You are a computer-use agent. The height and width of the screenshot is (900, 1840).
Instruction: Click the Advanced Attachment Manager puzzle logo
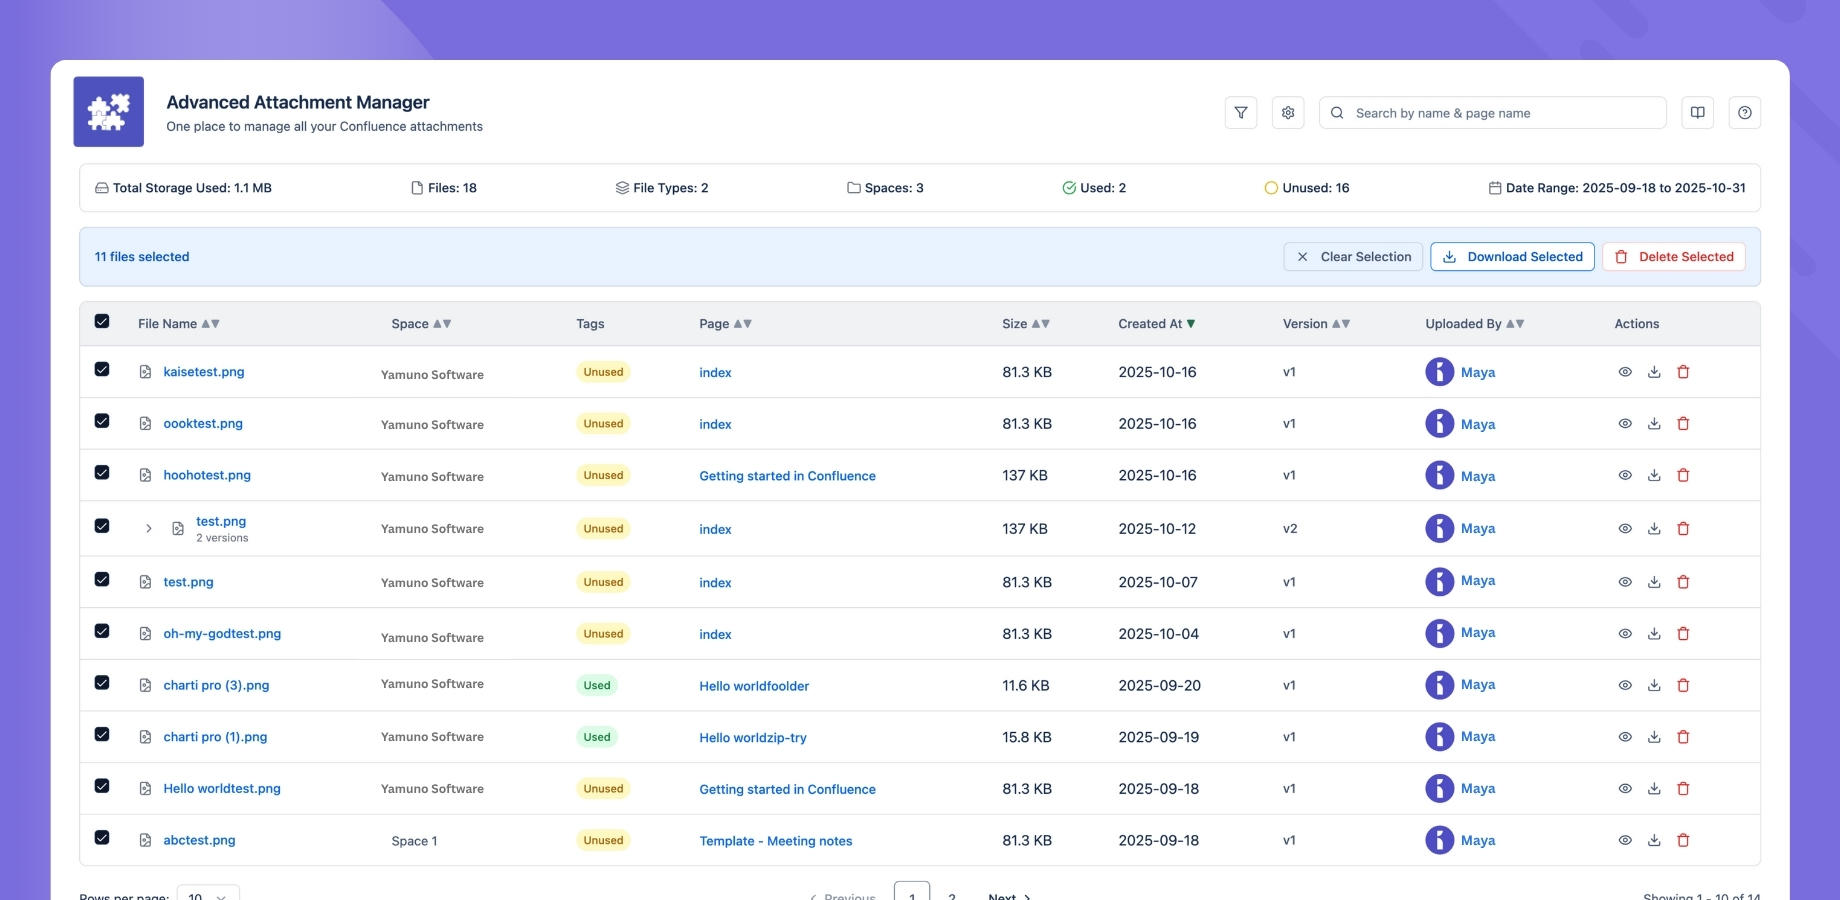[x=108, y=111]
